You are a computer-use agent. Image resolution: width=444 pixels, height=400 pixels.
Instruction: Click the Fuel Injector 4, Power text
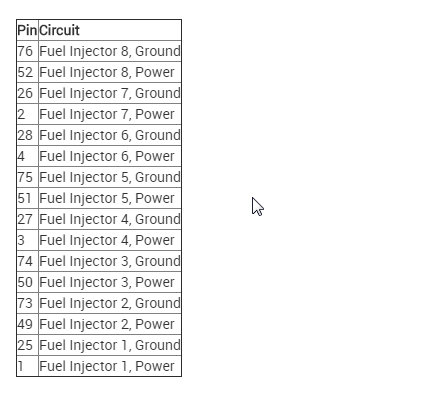[107, 240]
